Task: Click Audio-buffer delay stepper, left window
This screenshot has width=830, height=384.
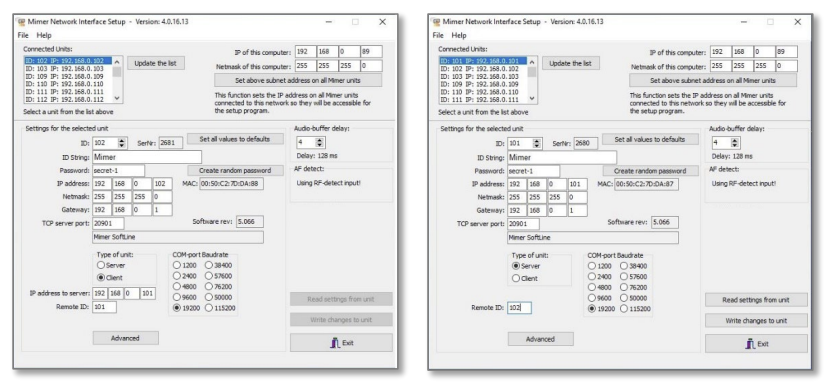Action: tap(319, 142)
